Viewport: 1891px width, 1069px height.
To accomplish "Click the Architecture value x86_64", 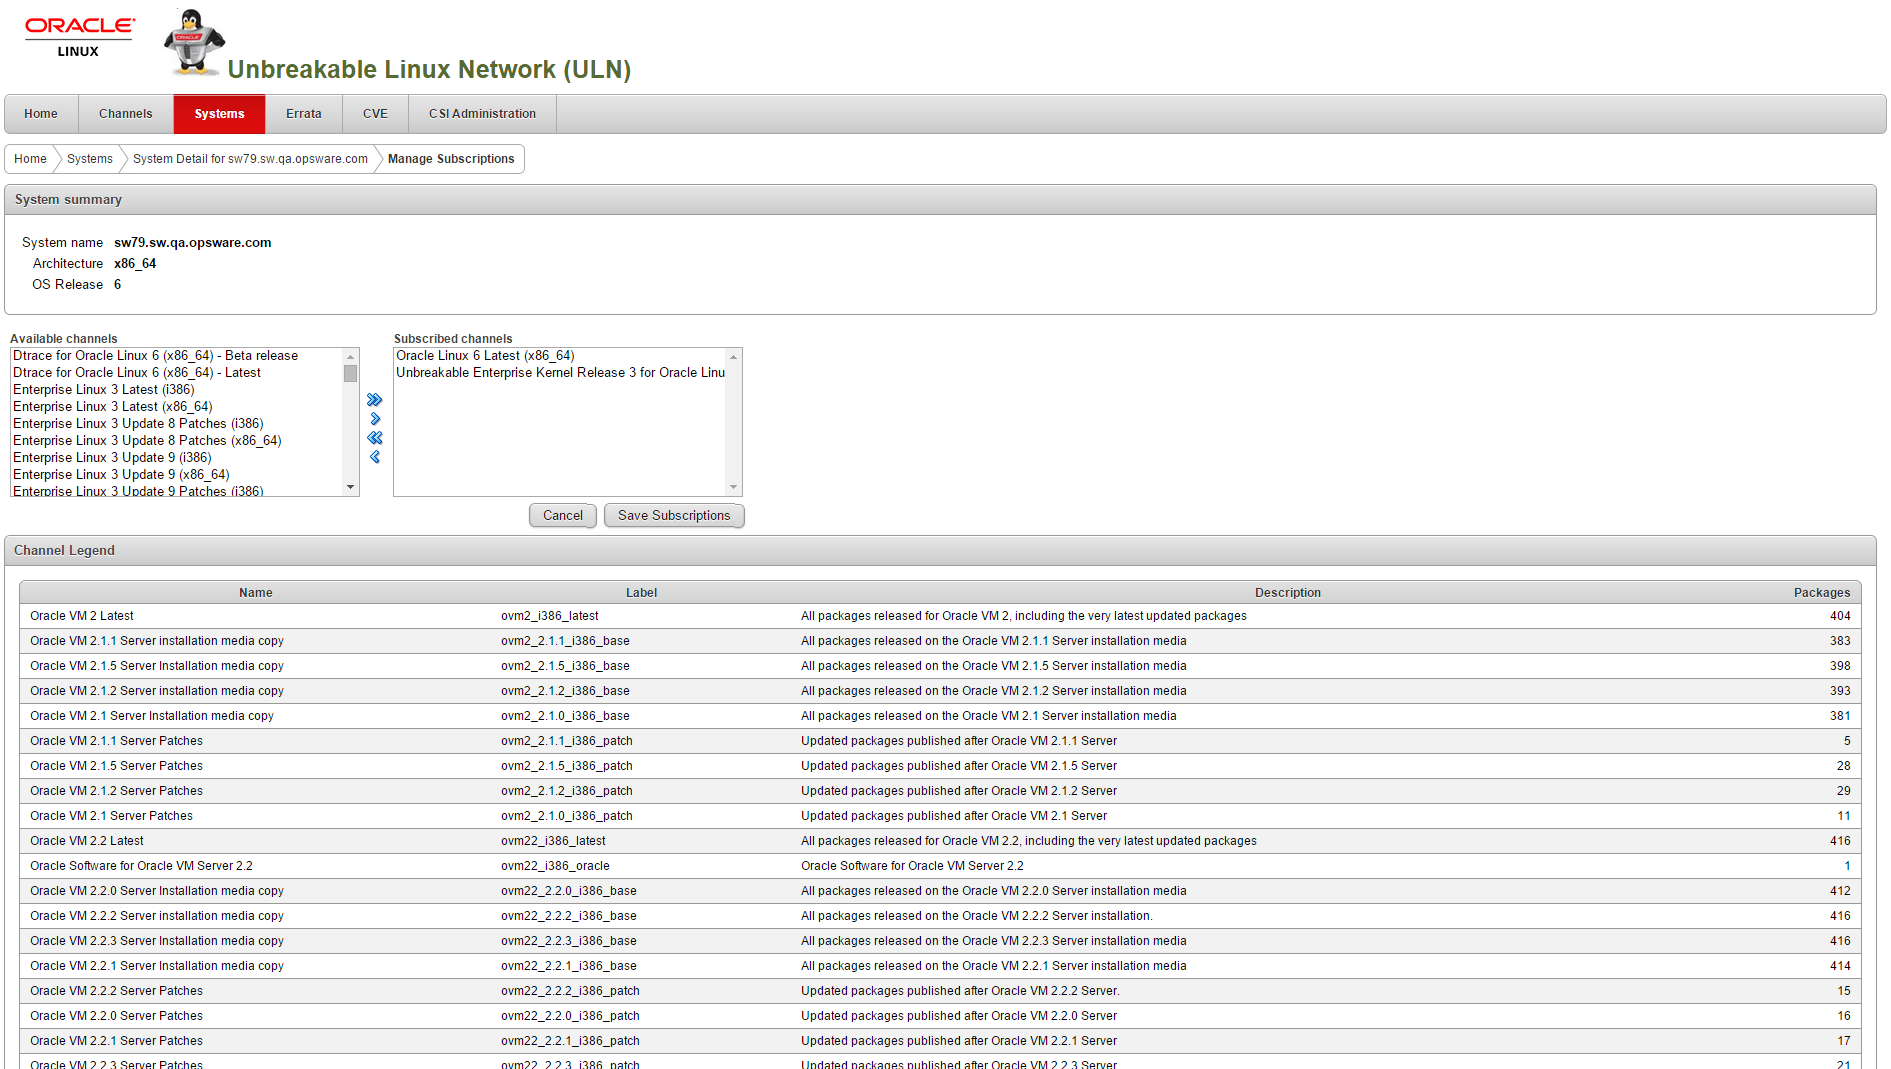I will (x=135, y=264).
